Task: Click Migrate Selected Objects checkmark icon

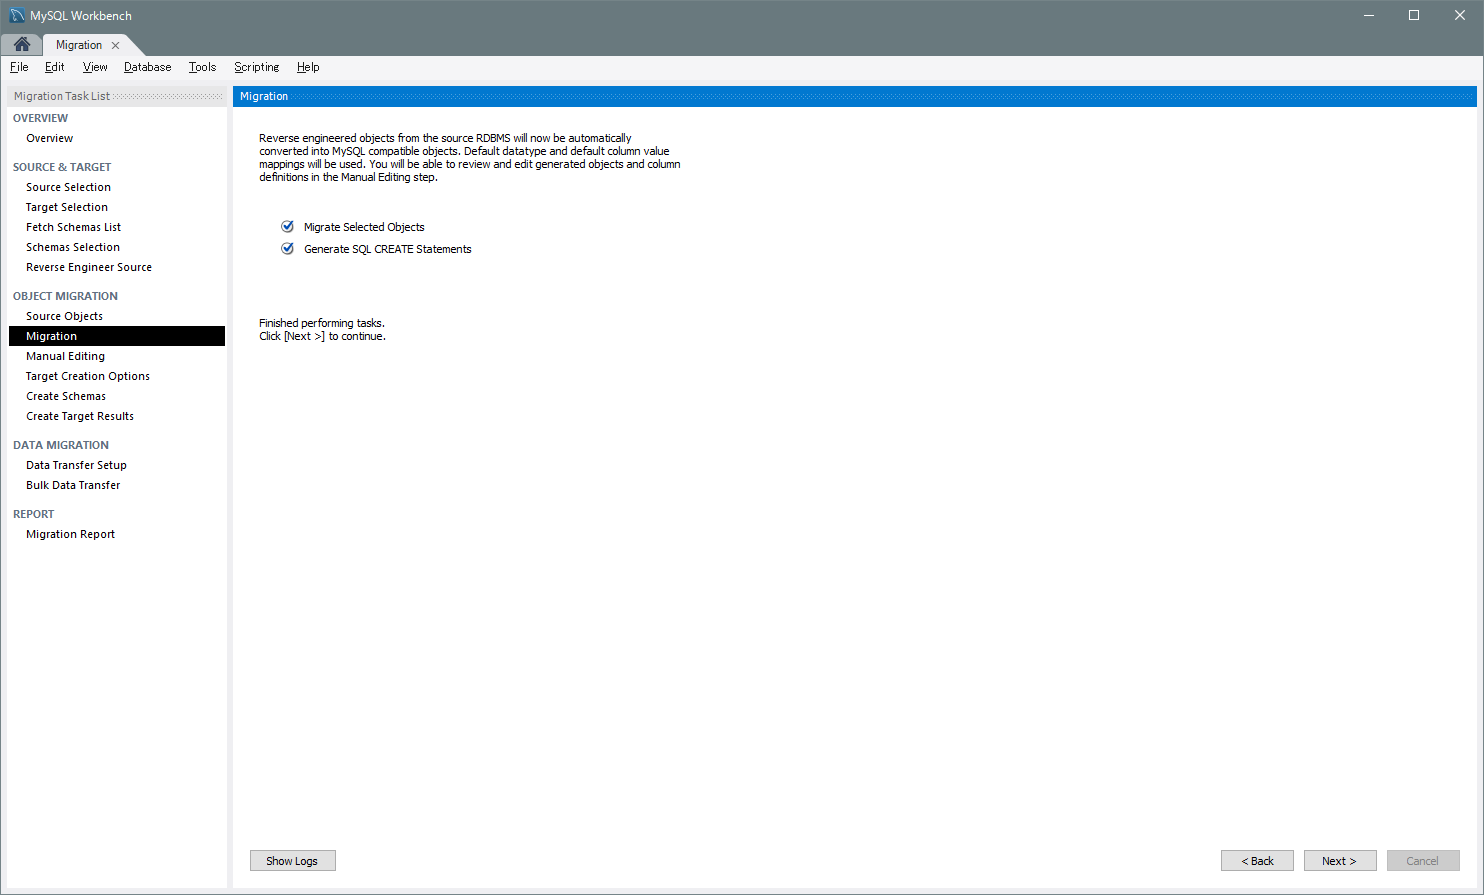Action: point(288,227)
